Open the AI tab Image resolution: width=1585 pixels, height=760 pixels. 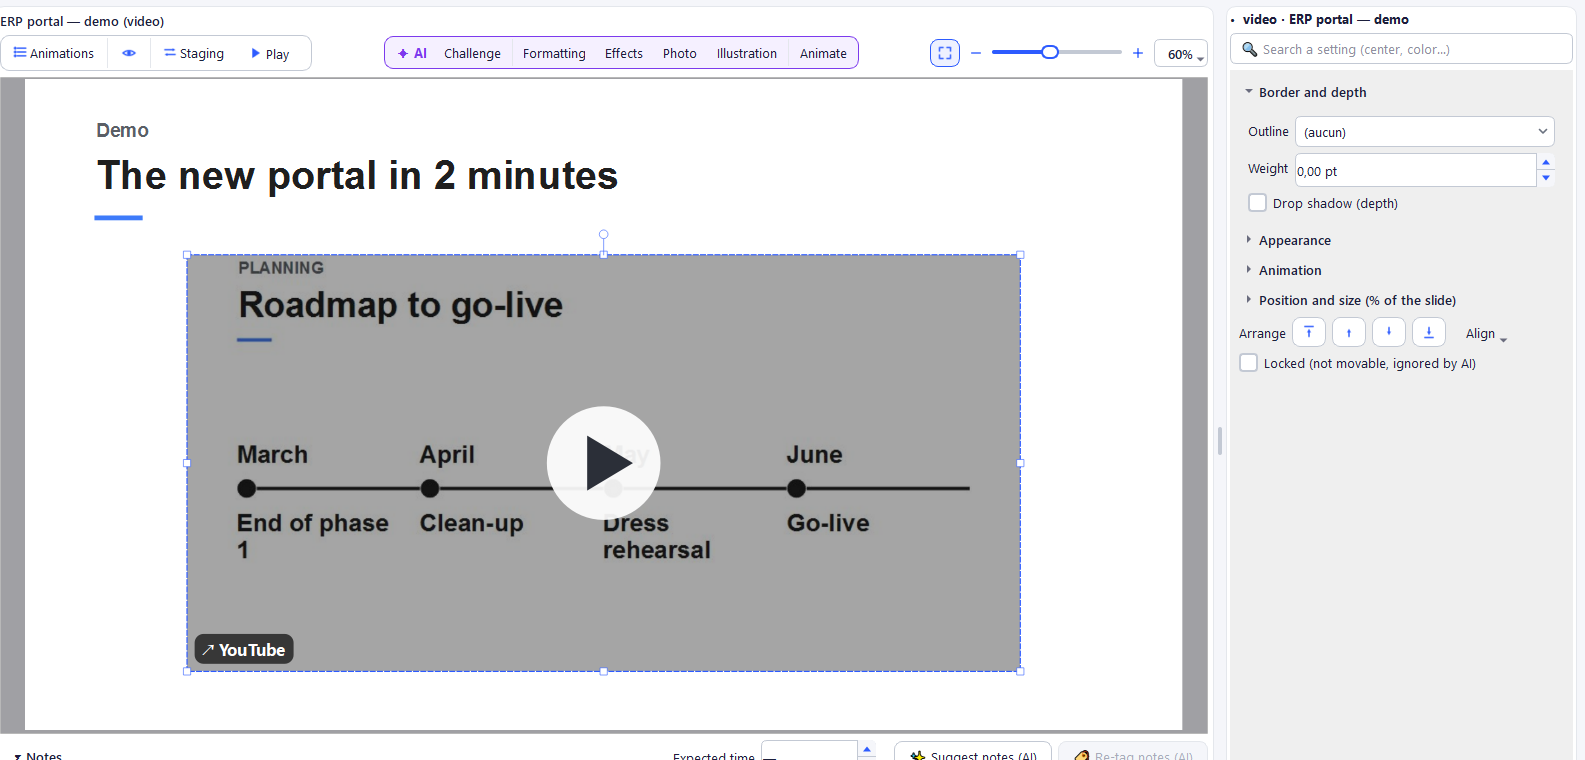pos(412,54)
